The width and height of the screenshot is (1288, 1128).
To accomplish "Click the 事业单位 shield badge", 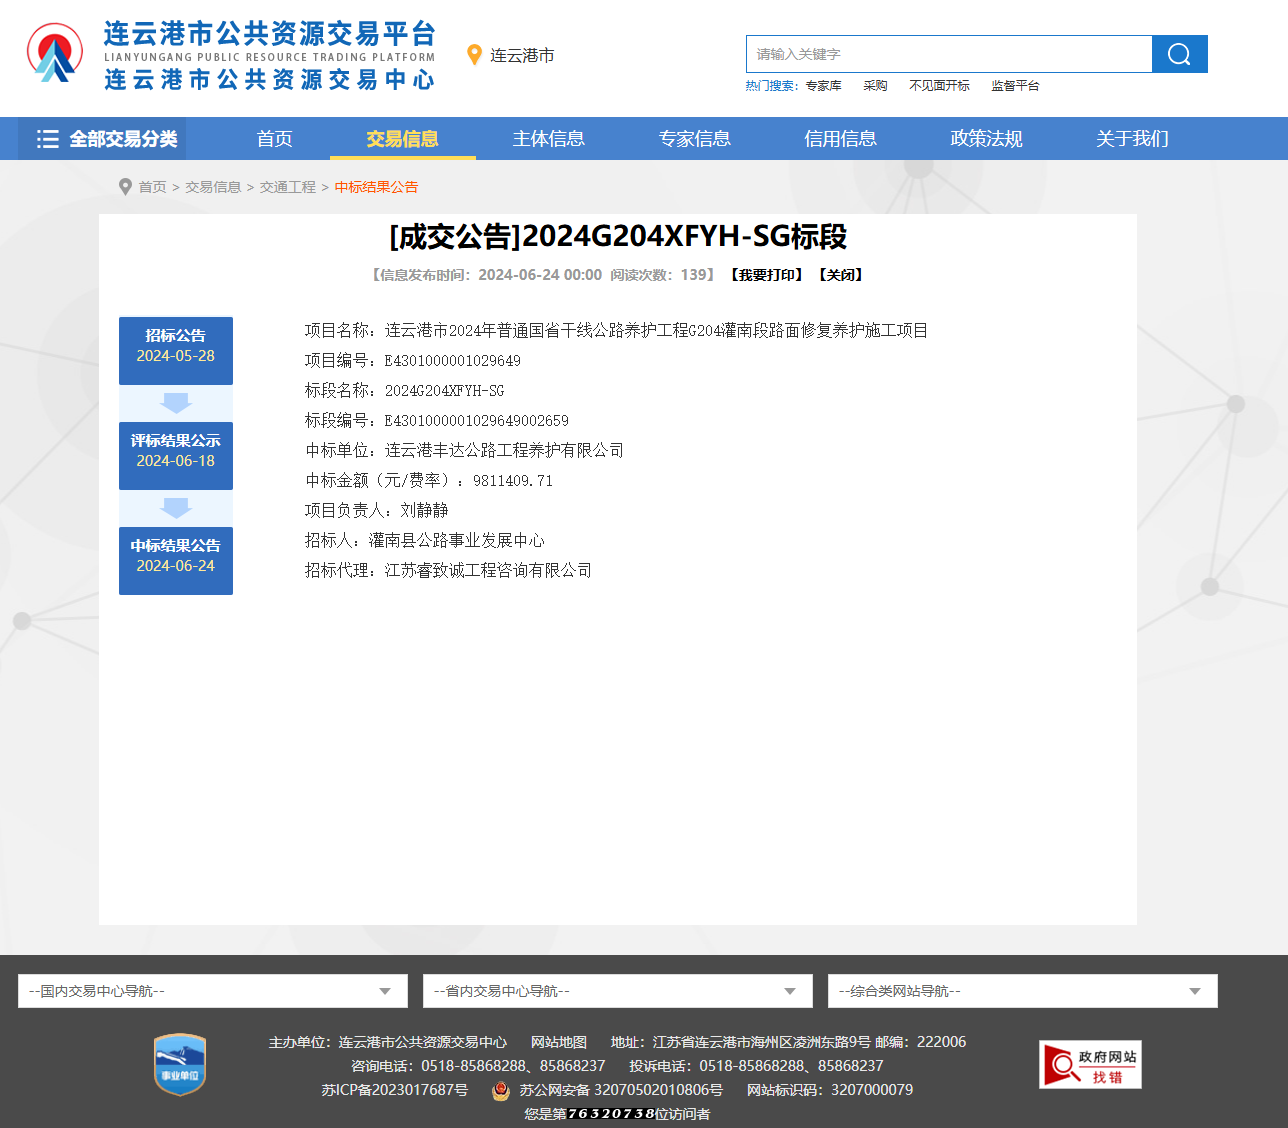I will point(180,1064).
